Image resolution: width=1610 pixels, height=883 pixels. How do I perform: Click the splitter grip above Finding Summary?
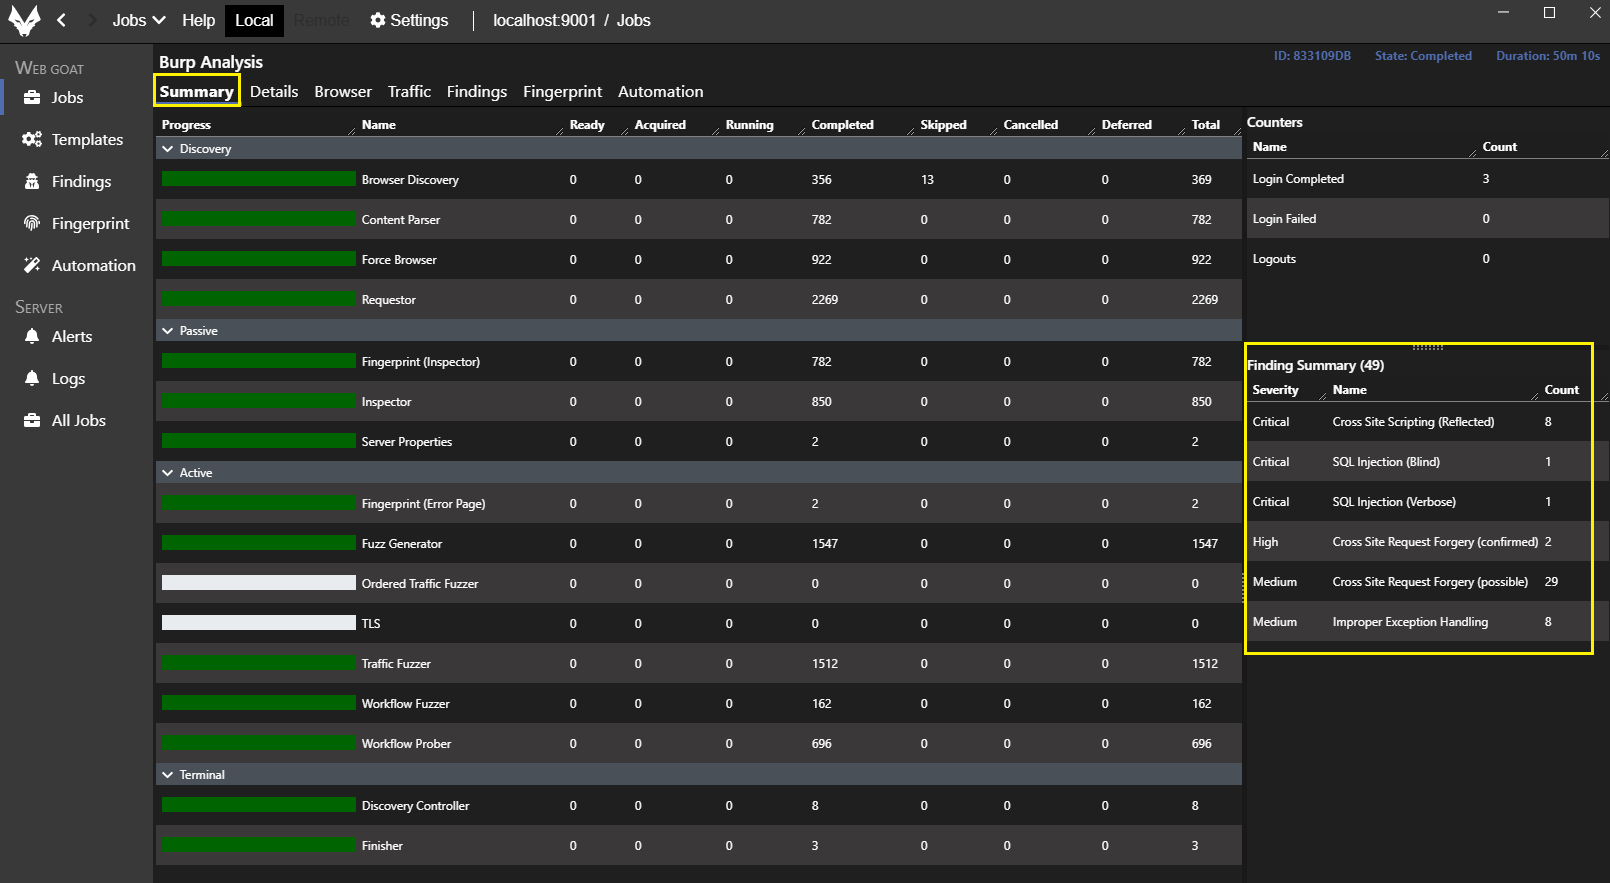pos(1427,347)
